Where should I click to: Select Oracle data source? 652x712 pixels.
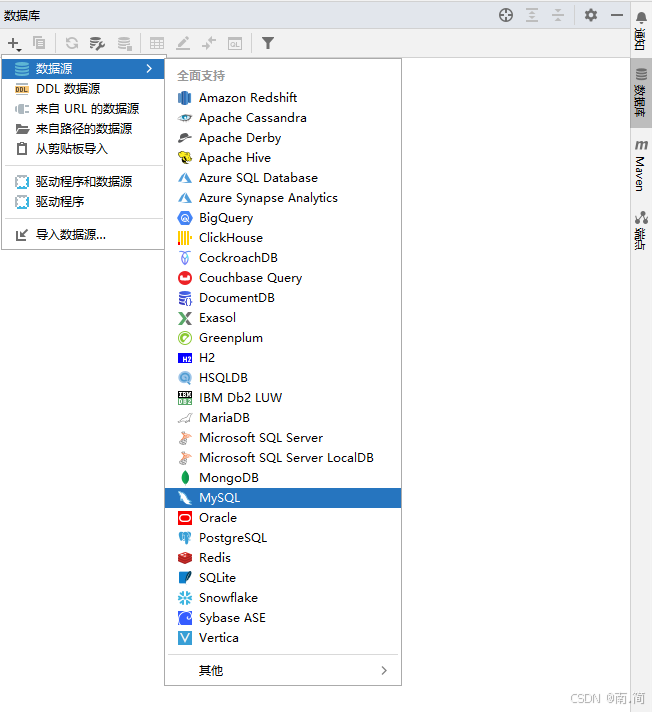point(283,518)
